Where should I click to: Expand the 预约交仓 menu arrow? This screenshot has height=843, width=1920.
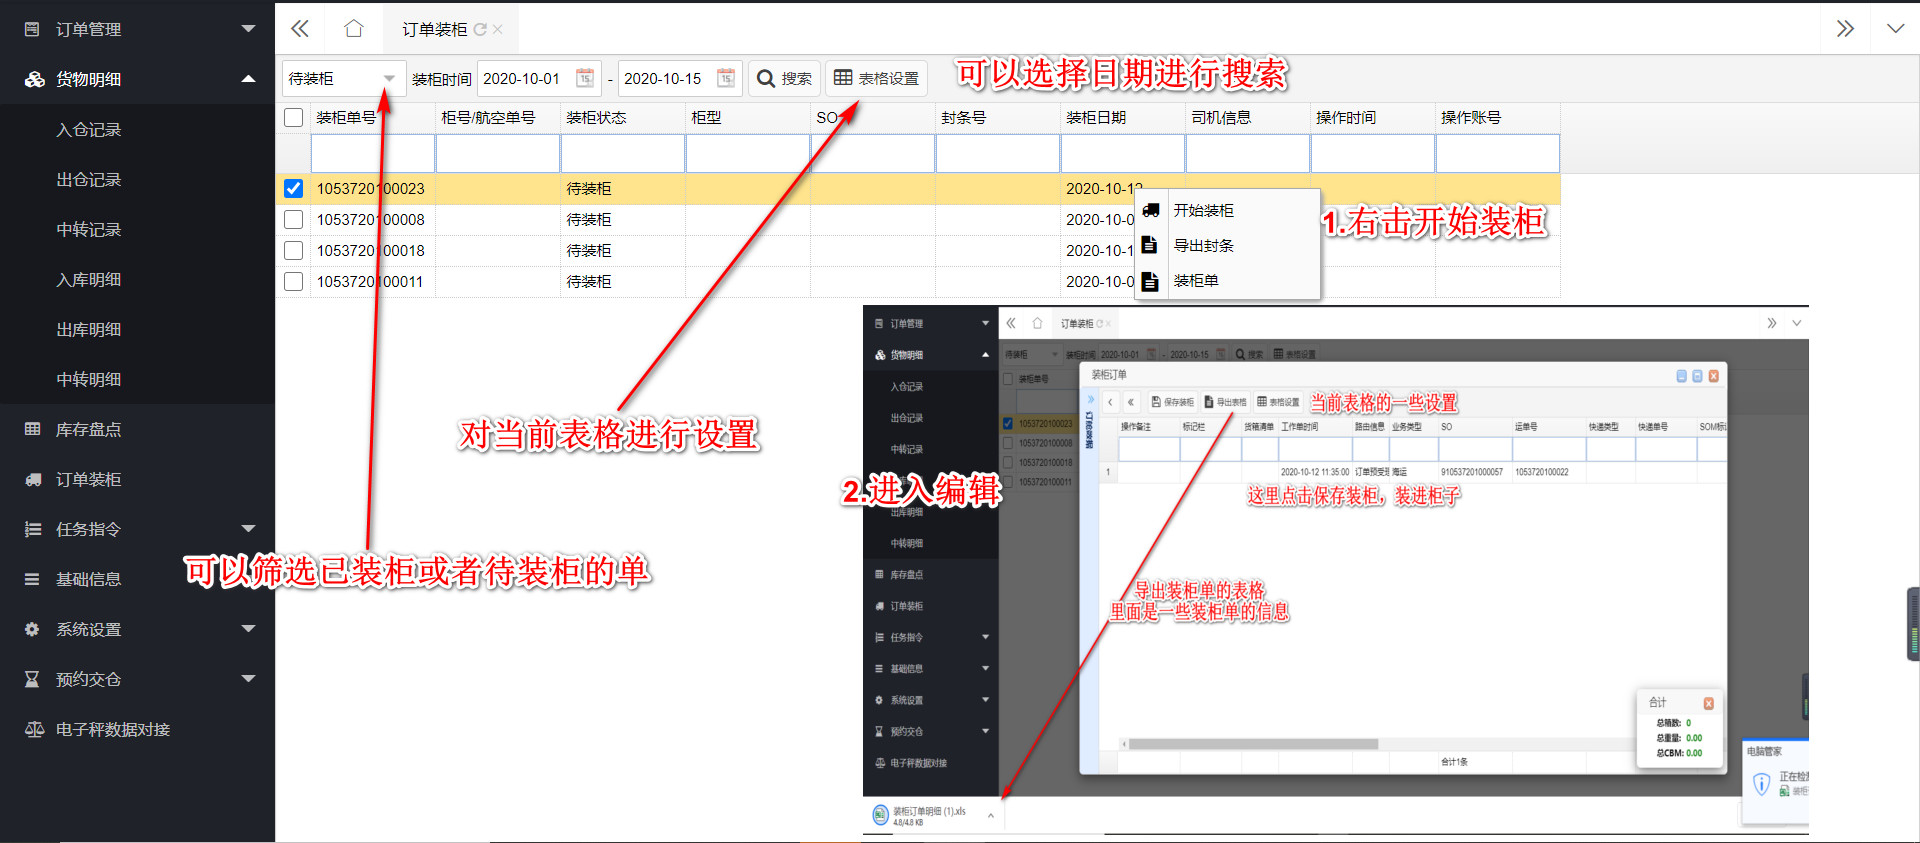(x=249, y=679)
